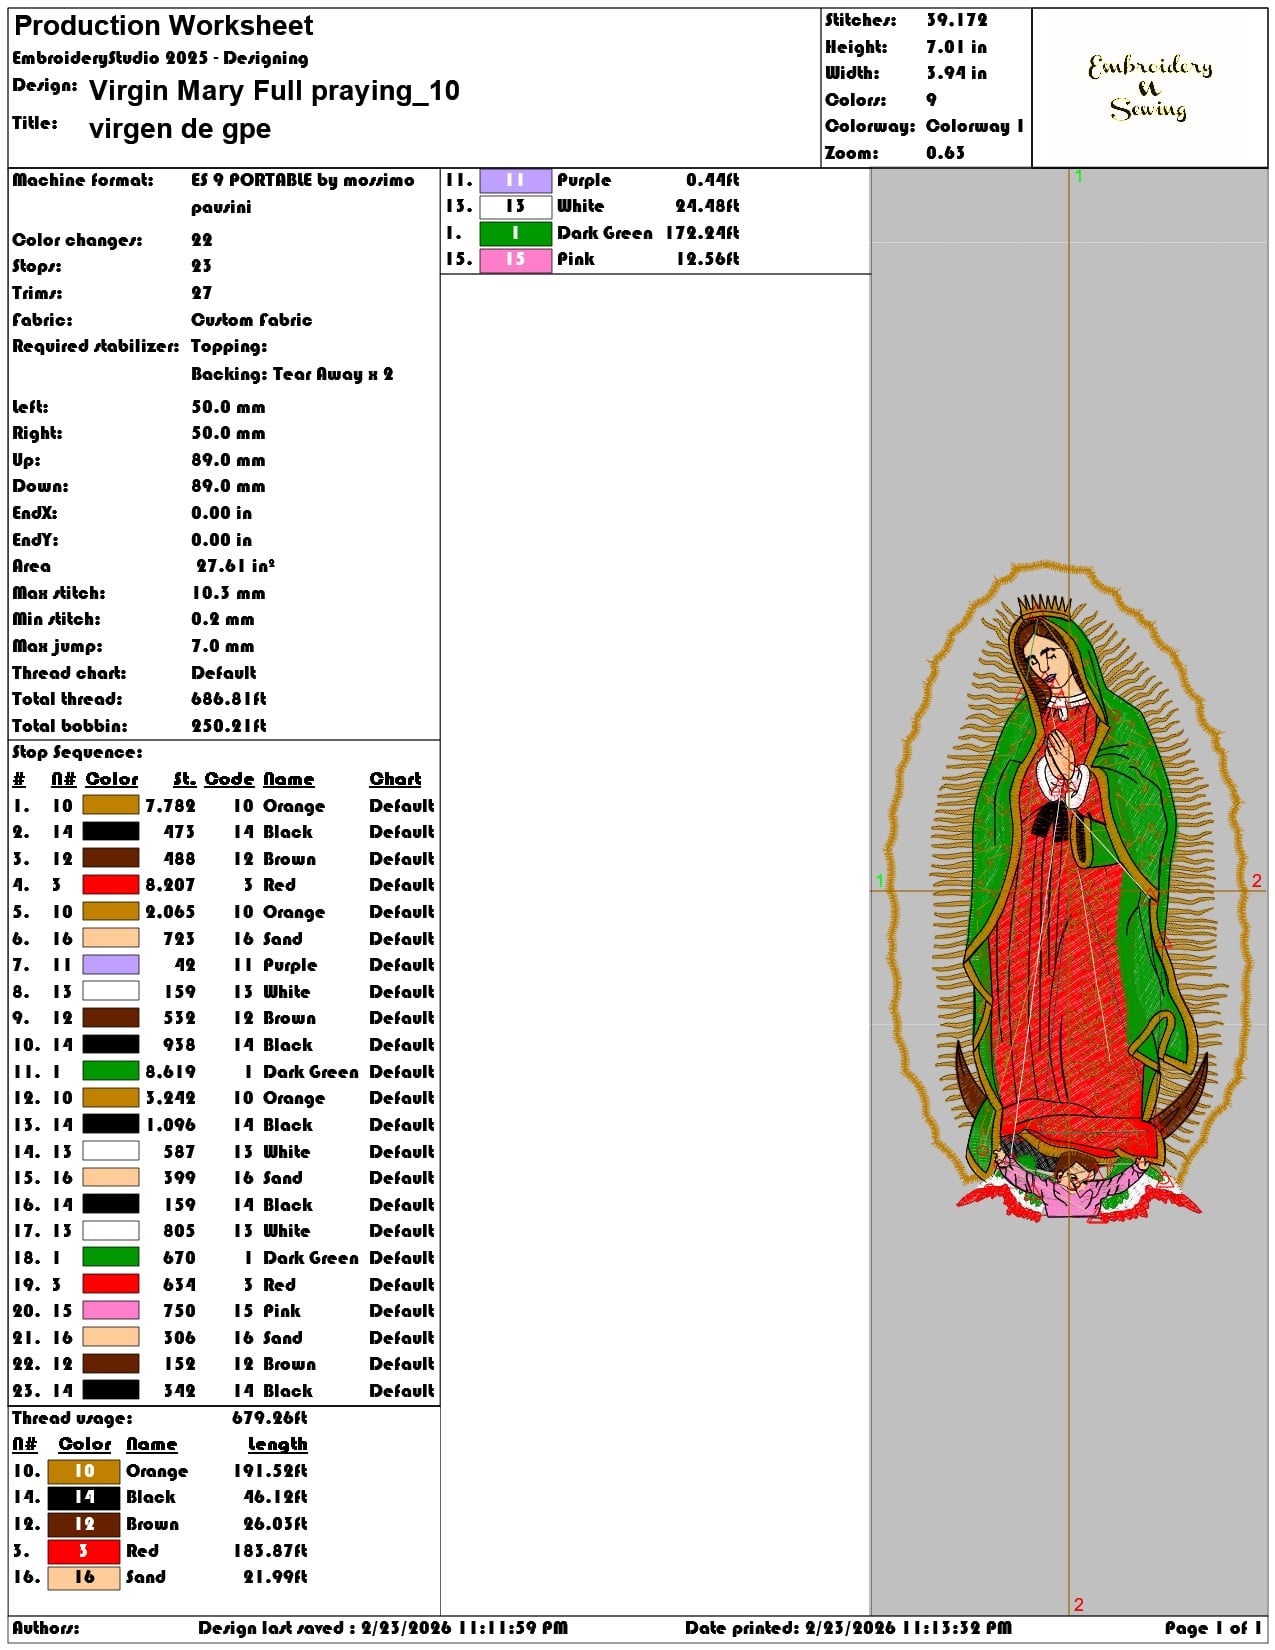Image resolution: width=1275 pixels, height=1650 pixels.
Task: Click the Max jump value 7.0 mm
Action: coord(223,646)
